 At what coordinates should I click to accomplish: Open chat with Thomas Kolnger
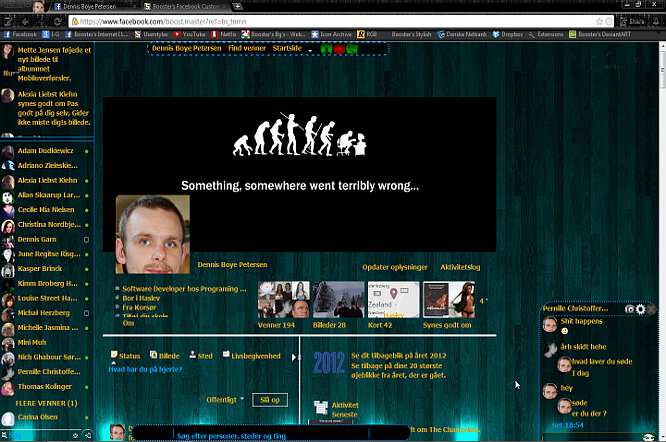[45, 386]
